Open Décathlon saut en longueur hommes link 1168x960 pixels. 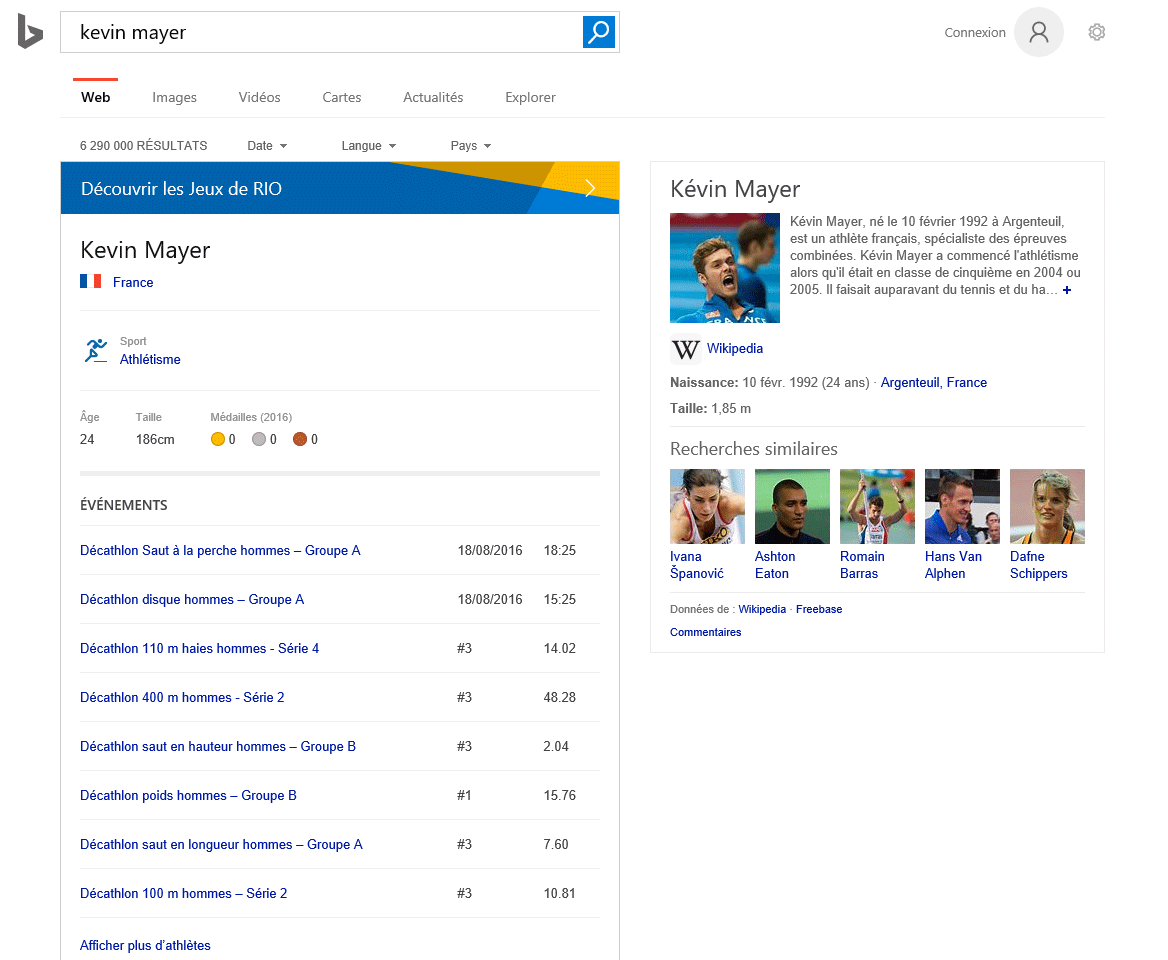(220, 845)
